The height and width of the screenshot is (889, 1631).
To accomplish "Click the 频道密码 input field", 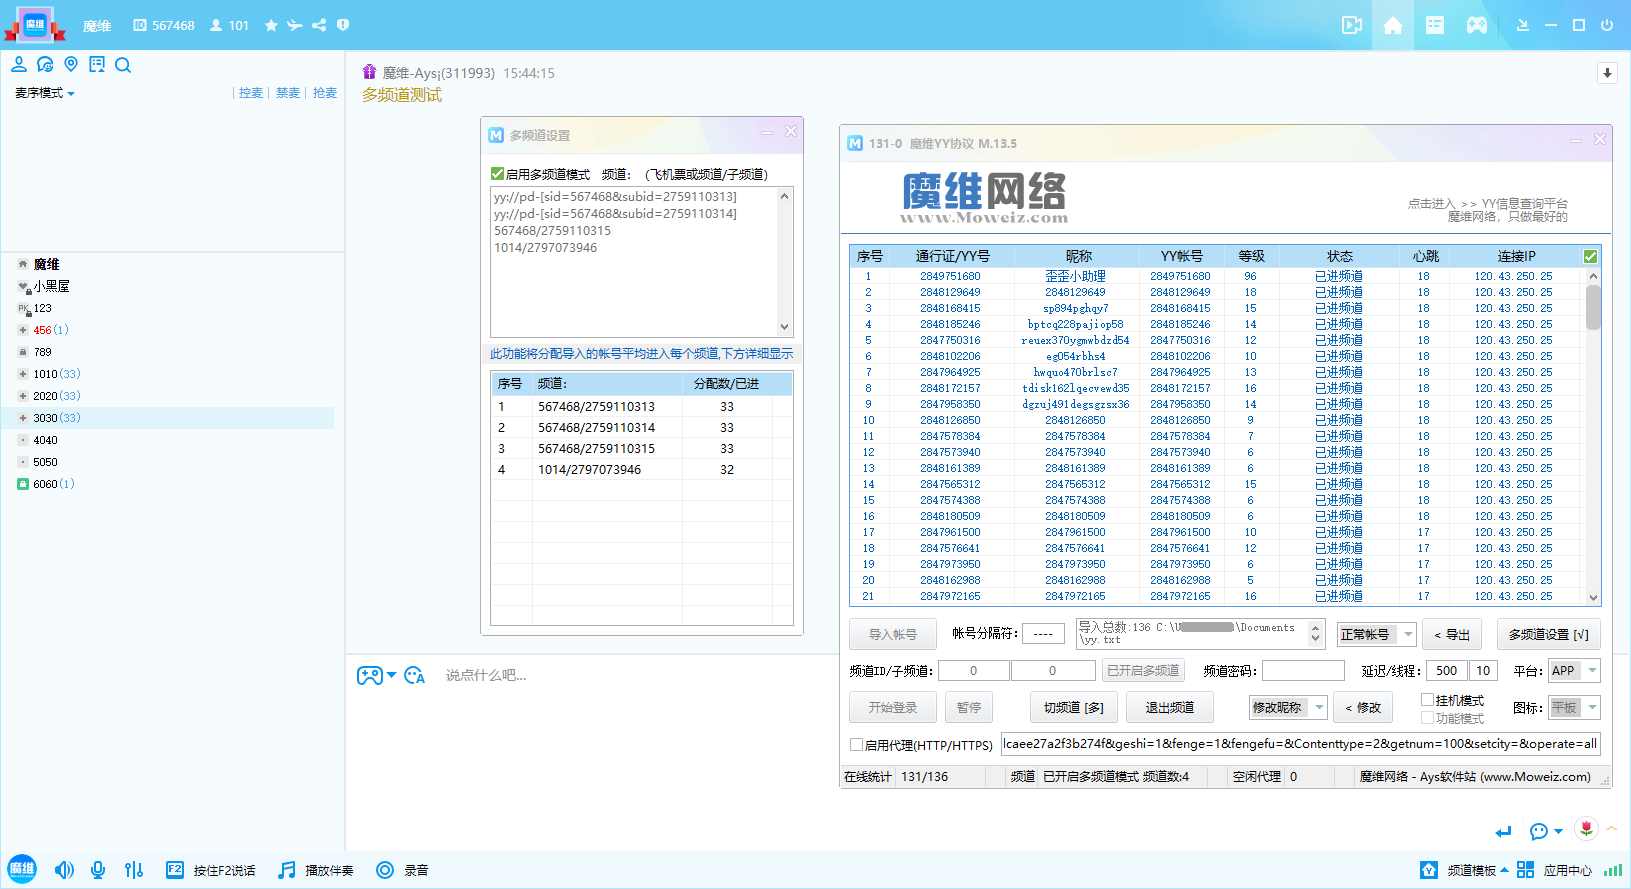I will pyautogui.click(x=1303, y=671).
